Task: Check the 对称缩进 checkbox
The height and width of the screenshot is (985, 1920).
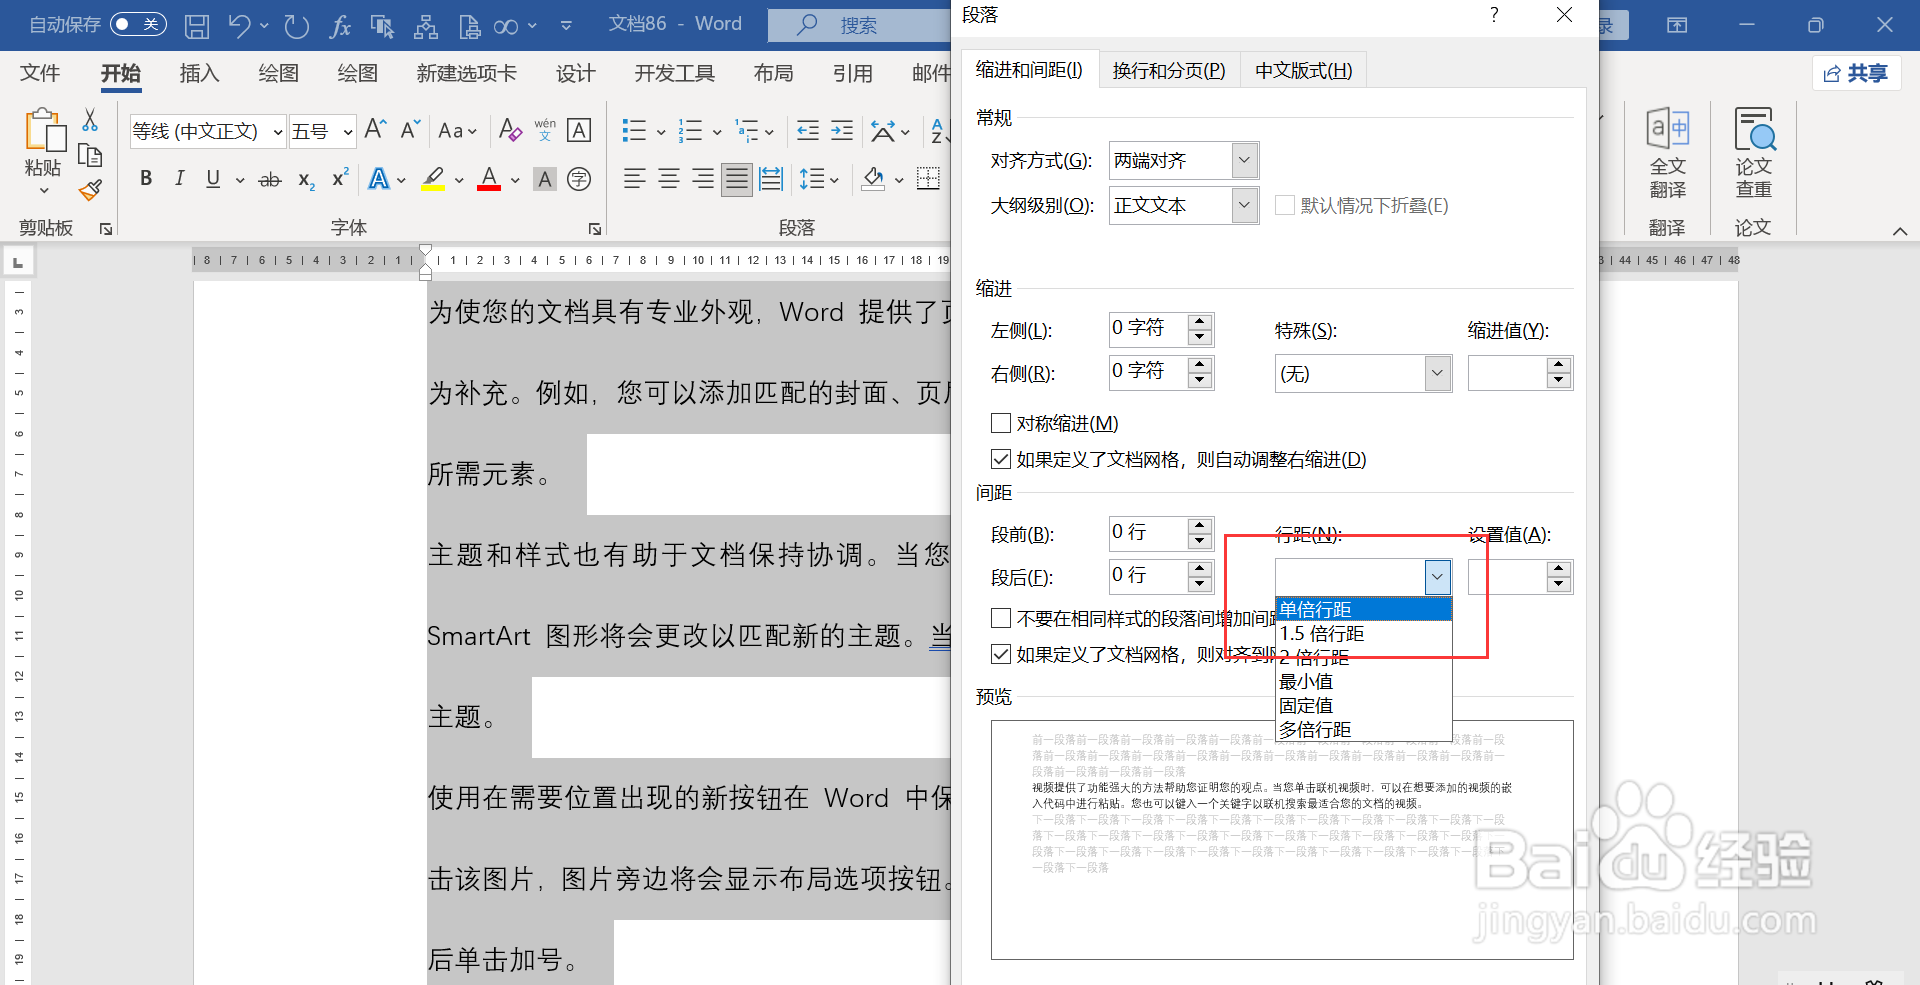Action: 1000,423
